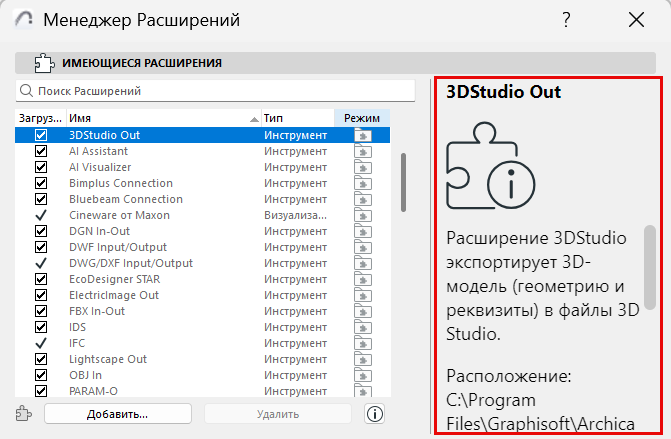Viewport: 671px width, 439px height.
Task: Click folder mode icon for DGN In-Out
Action: click(363, 231)
